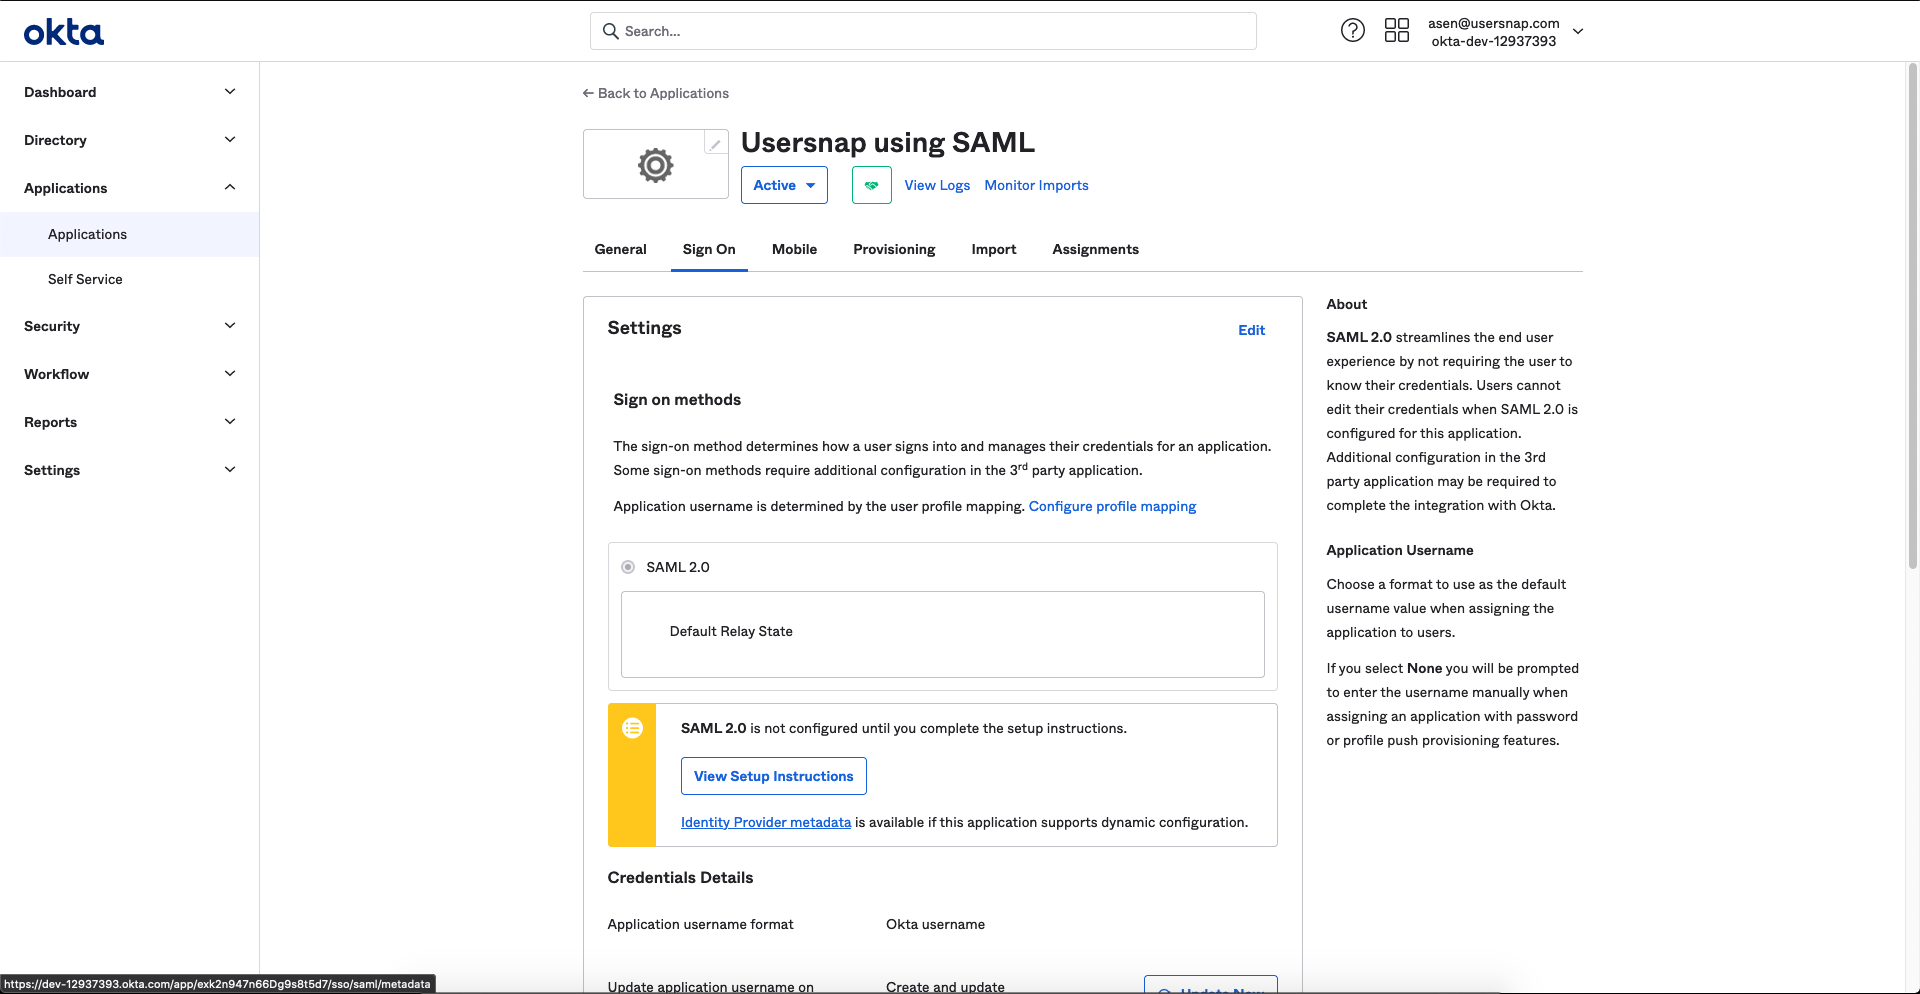Click the 'Sign on methods' heading

click(x=677, y=400)
